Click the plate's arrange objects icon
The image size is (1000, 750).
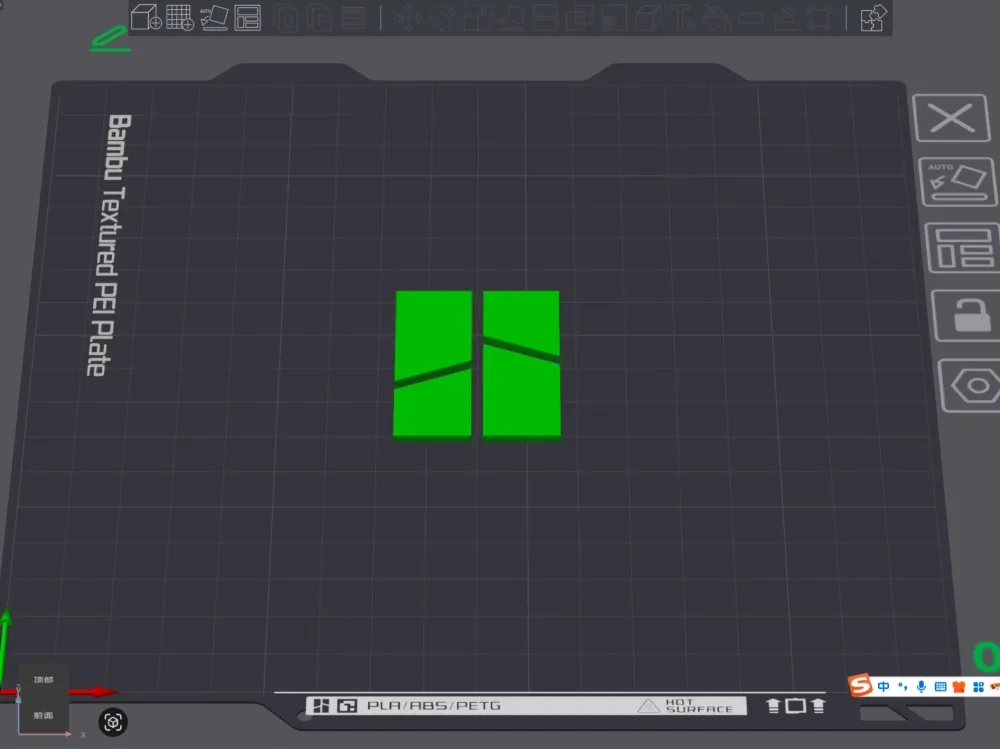click(x=963, y=247)
